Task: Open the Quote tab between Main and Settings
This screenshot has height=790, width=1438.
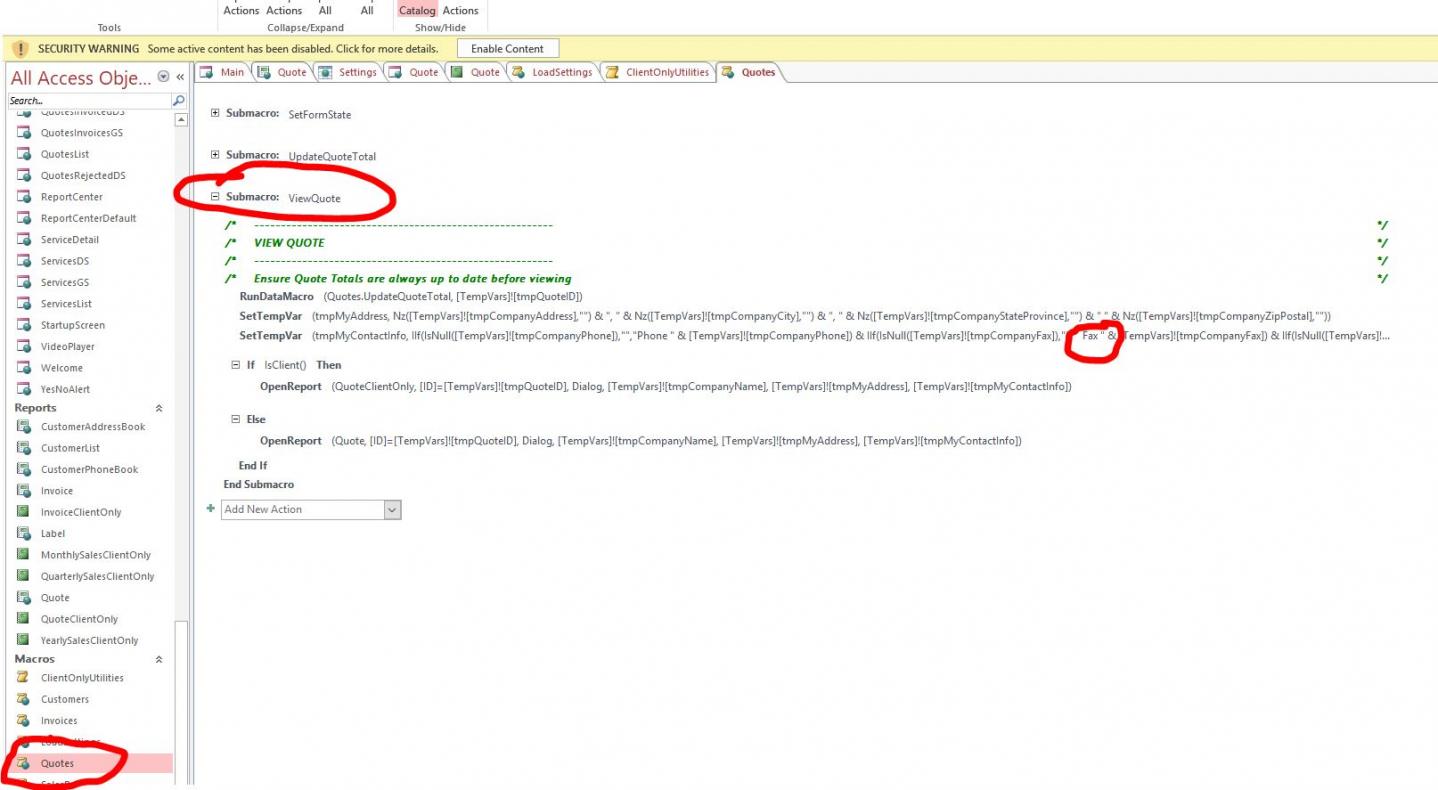Action: tap(283, 72)
